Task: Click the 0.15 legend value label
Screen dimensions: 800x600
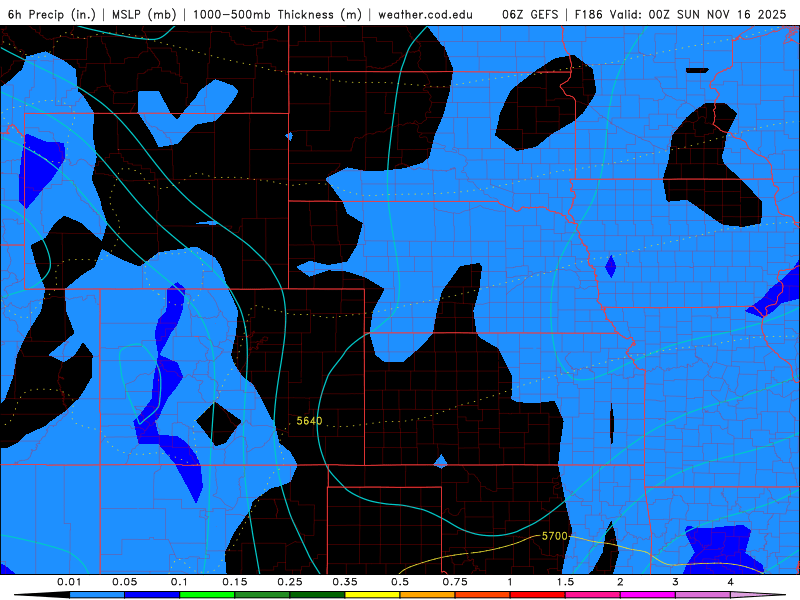Action: coord(235,582)
